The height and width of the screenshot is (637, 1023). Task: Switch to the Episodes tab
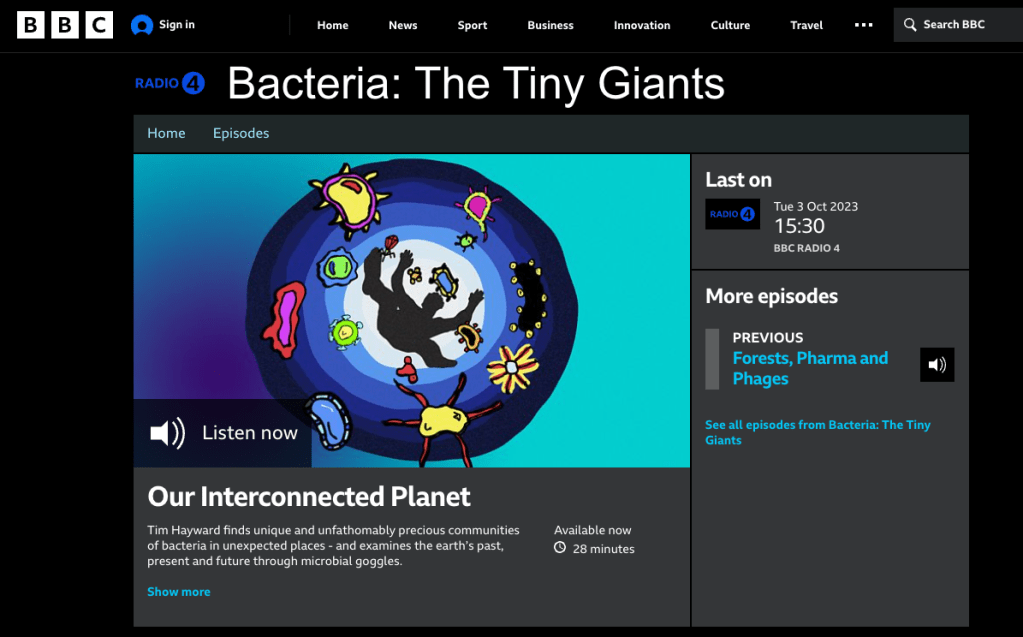(x=241, y=133)
